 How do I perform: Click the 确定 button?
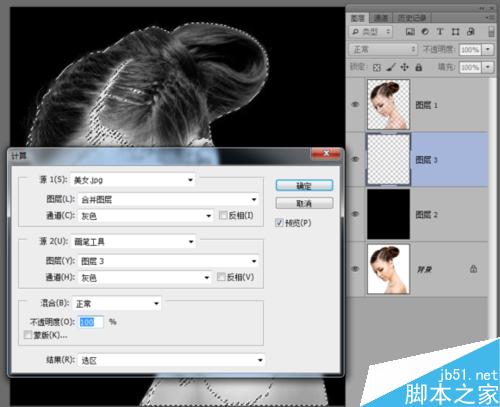click(304, 186)
